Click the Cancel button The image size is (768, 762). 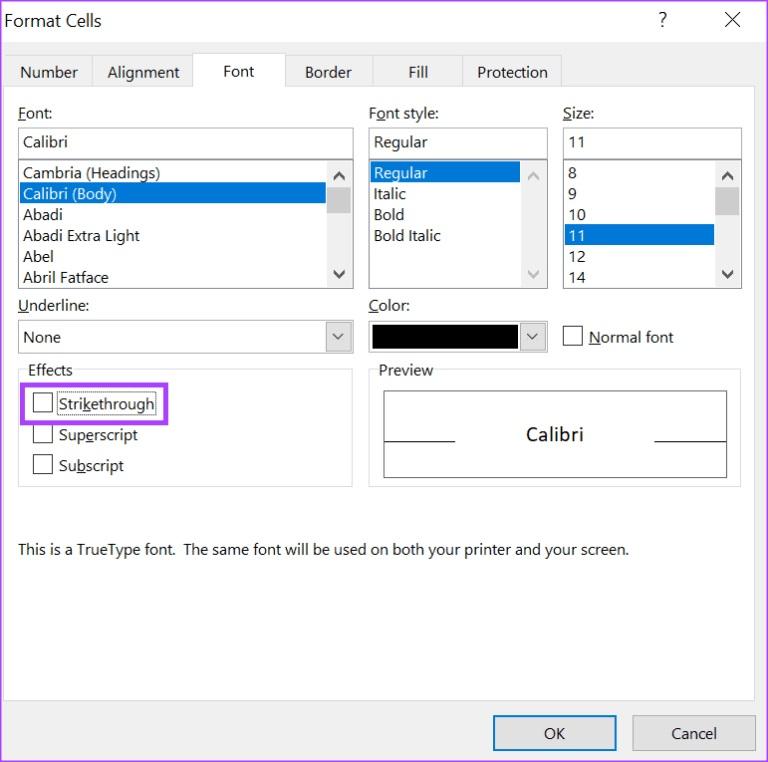(694, 733)
